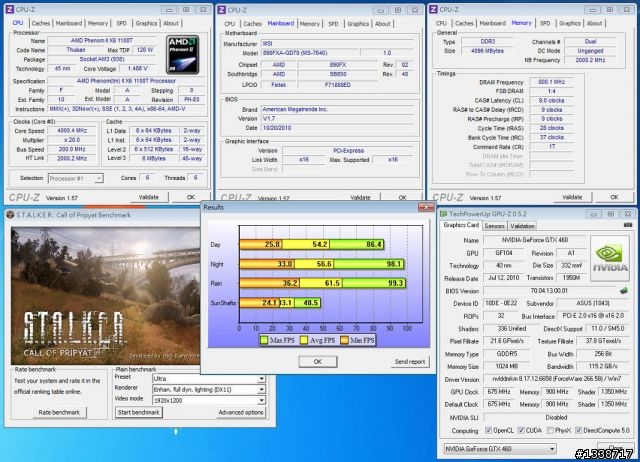
Task: Click the AMD Phenom II processor logo
Action: pyautogui.click(x=183, y=55)
